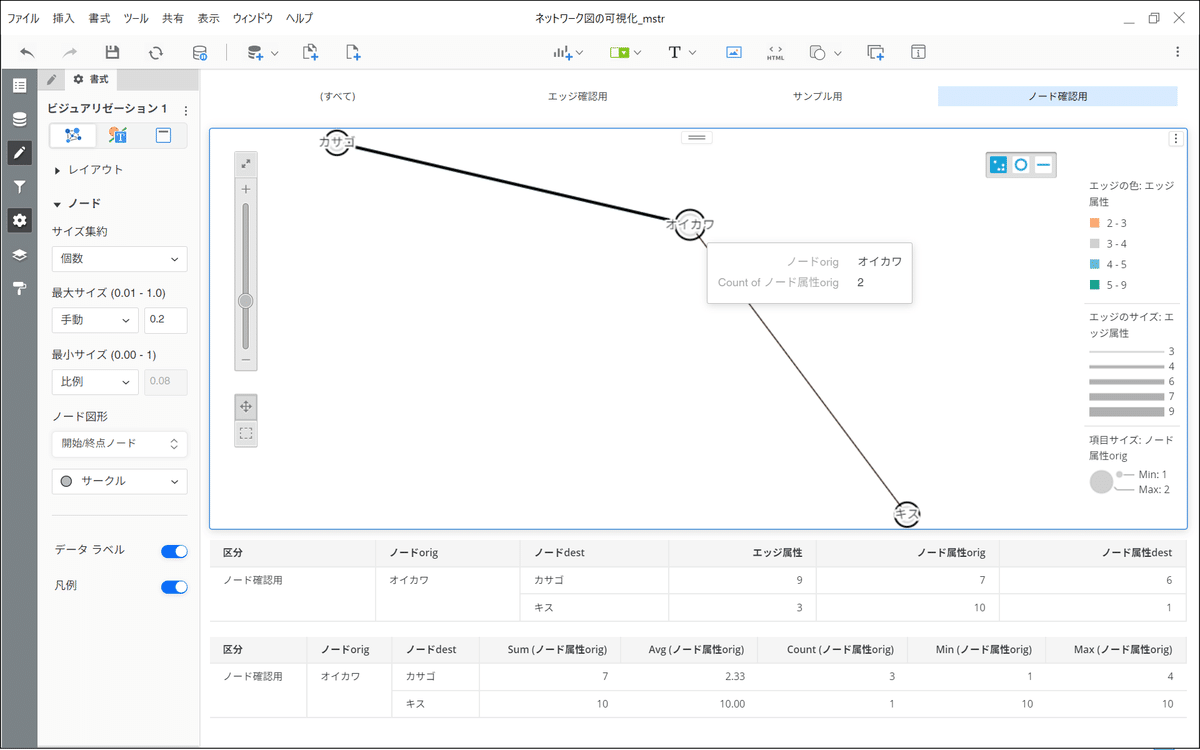1200x750 pixels.
Task: Open the gear format sidebar panel
Action: [19, 220]
